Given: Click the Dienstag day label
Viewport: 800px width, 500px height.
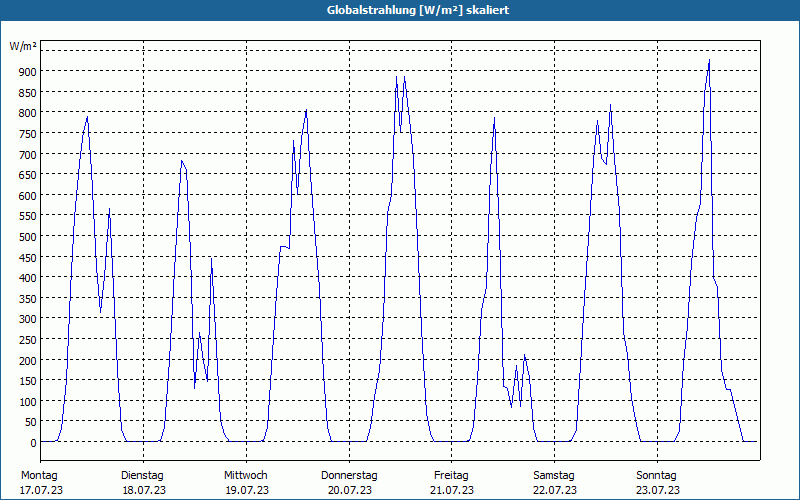Looking at the screenshot, I should (142, 475).
